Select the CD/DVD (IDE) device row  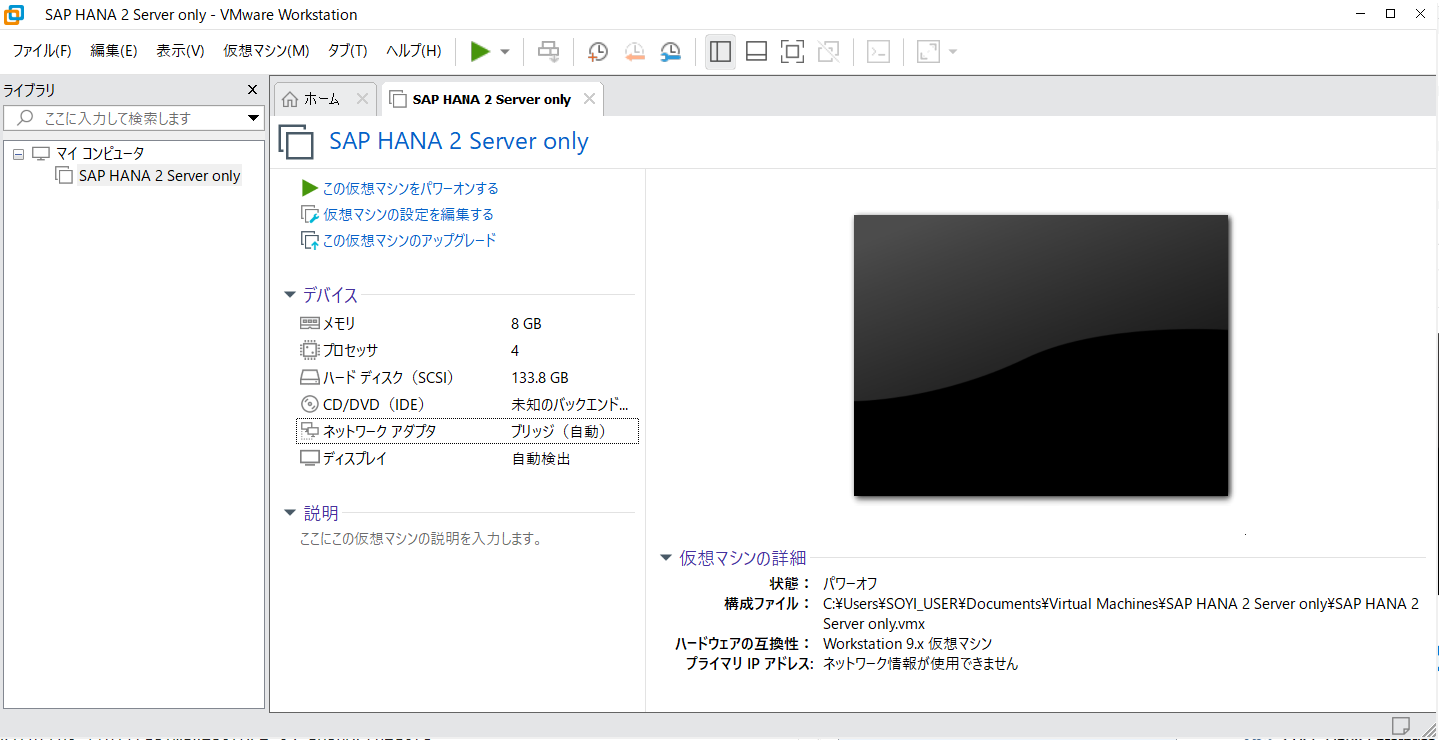(467, 405)
